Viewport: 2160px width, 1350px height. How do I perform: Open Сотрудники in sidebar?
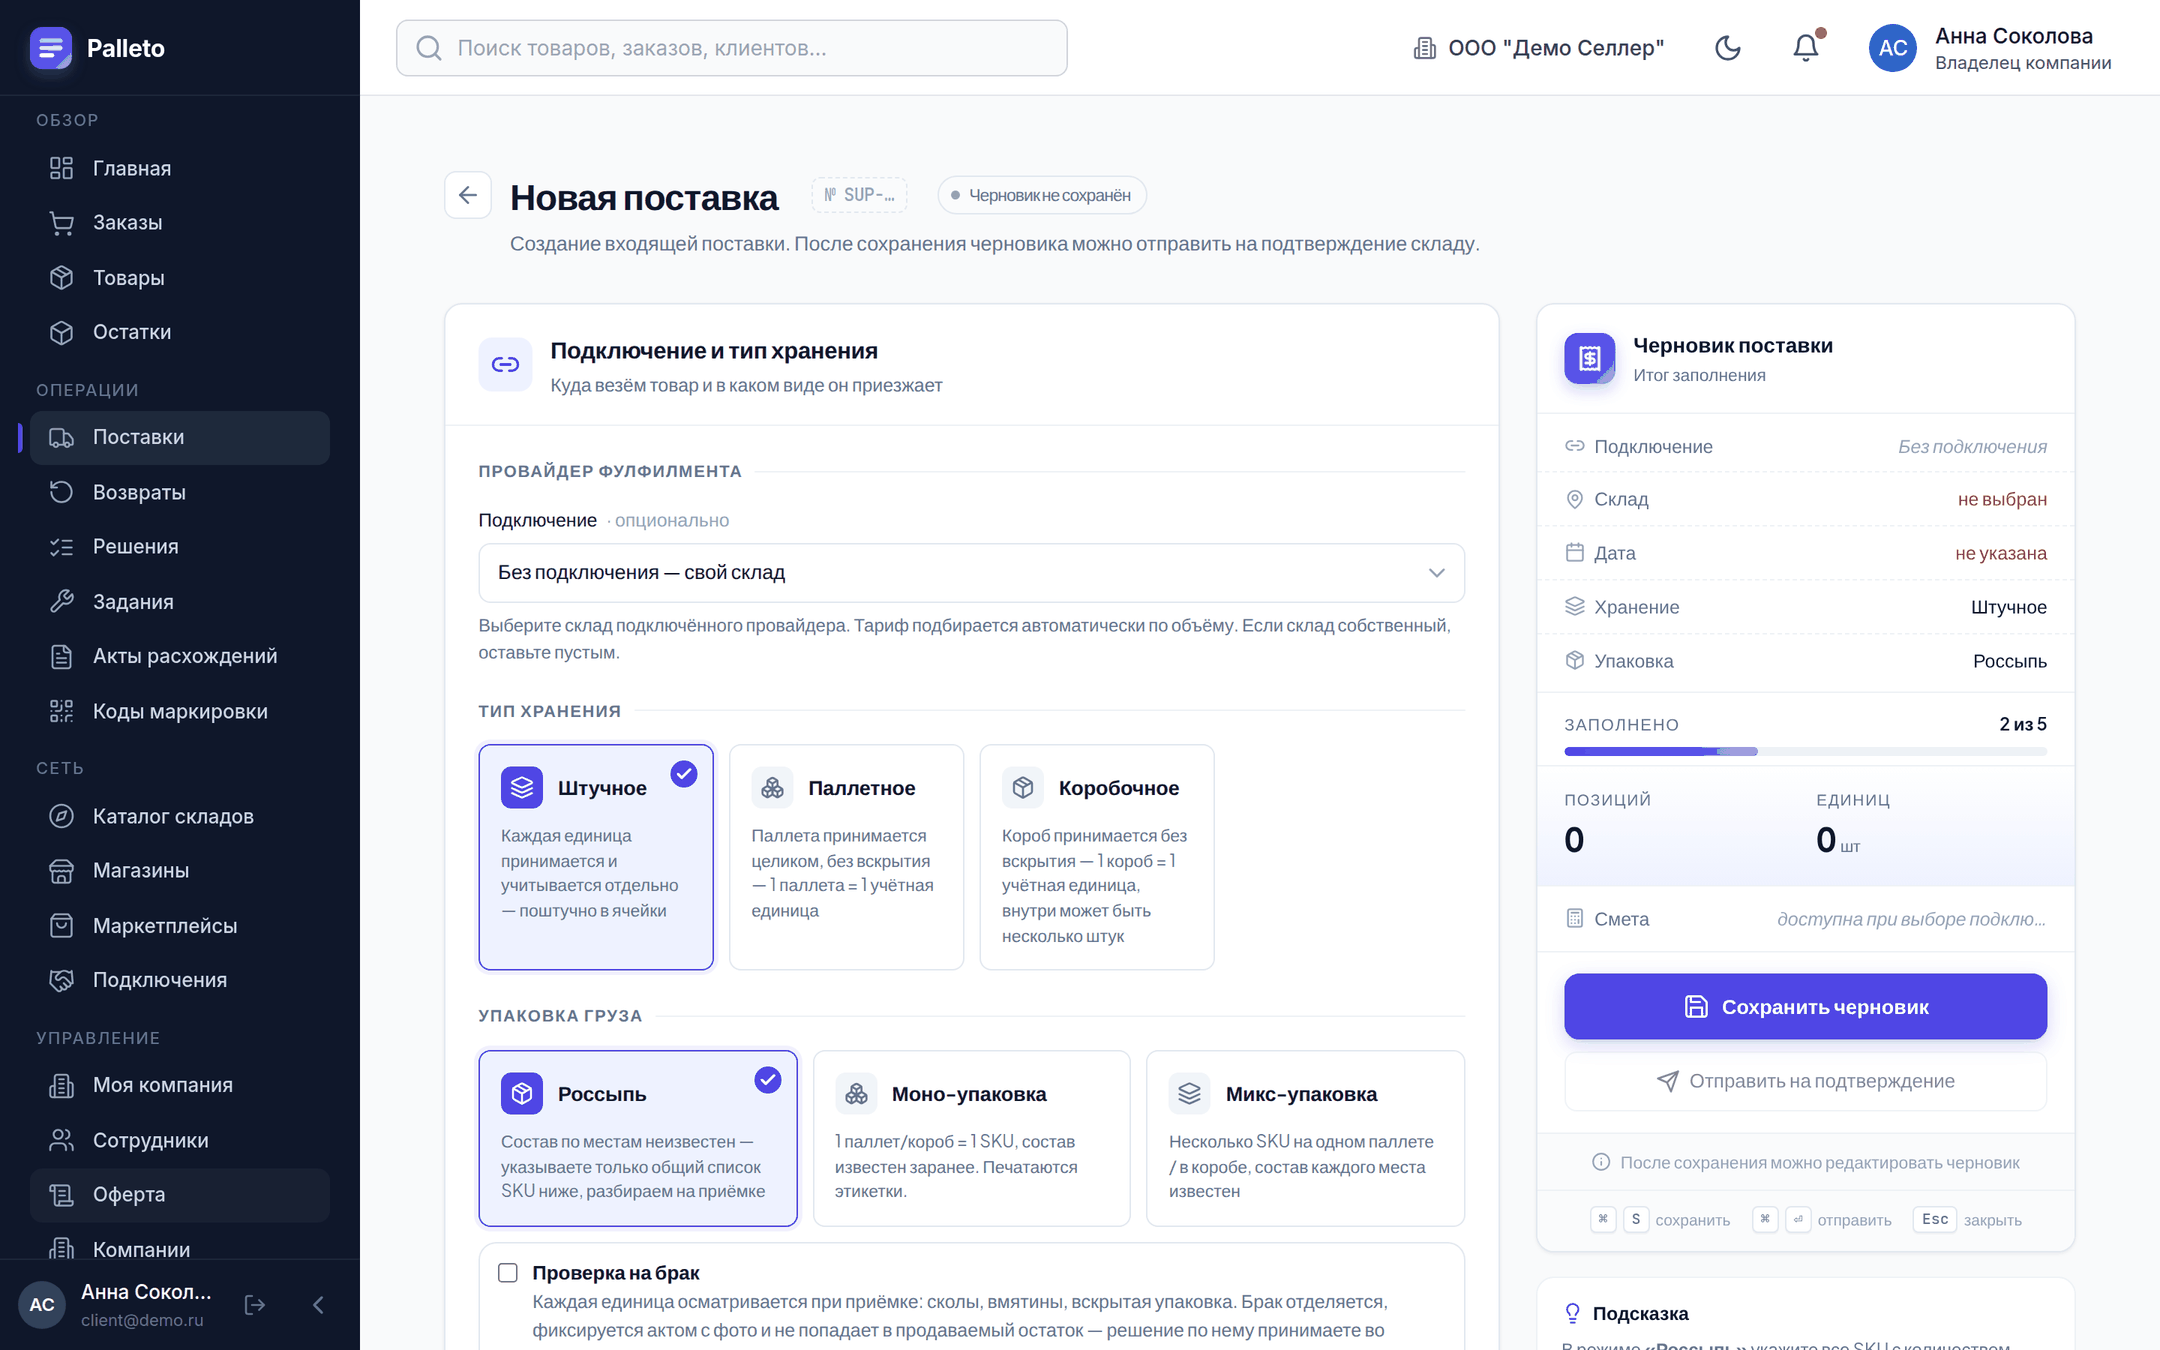180,1140
